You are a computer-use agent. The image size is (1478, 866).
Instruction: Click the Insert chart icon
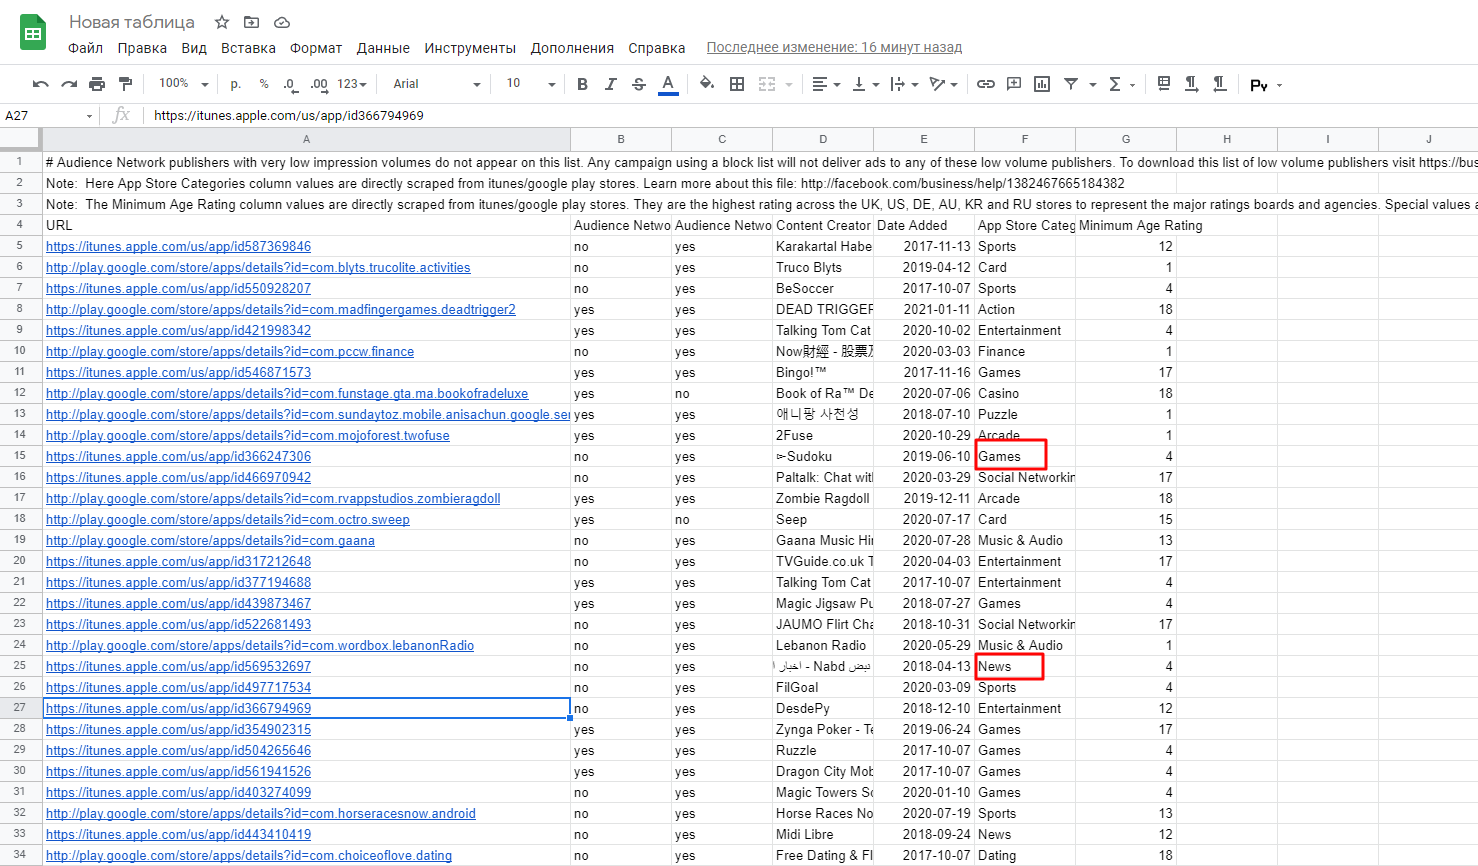[x=1041, y=84]
